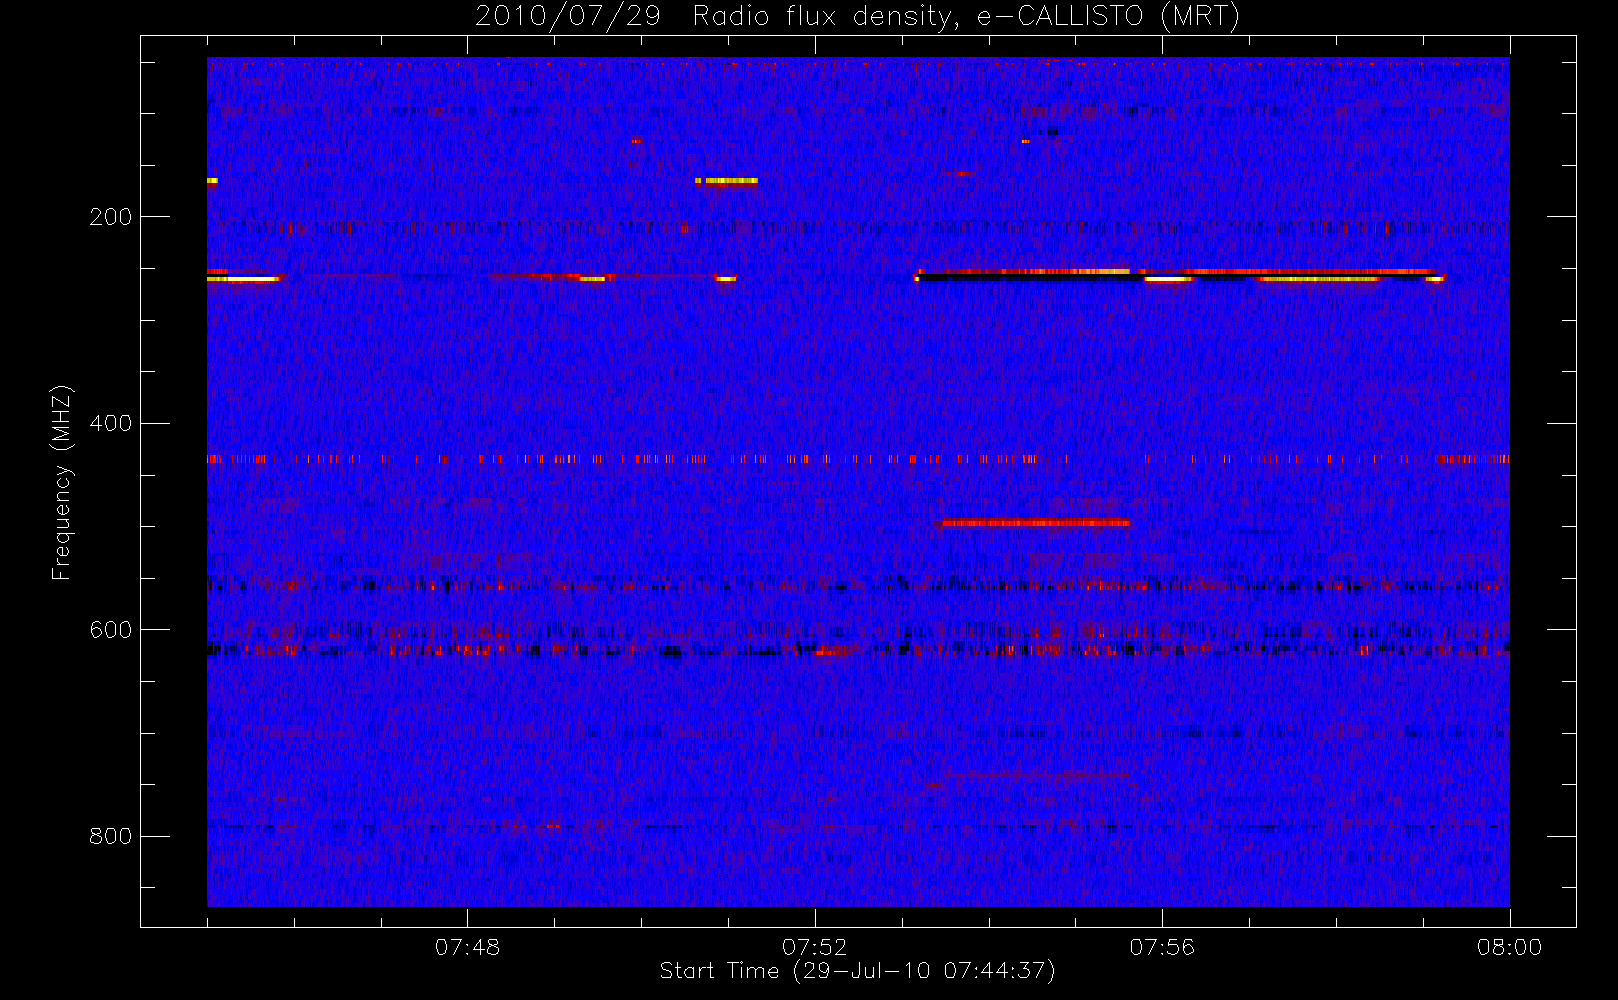The width and height of the screenshot is (1618, 1000).
Task: Select the '200' frequency tick label
Action: pos(110,217)
